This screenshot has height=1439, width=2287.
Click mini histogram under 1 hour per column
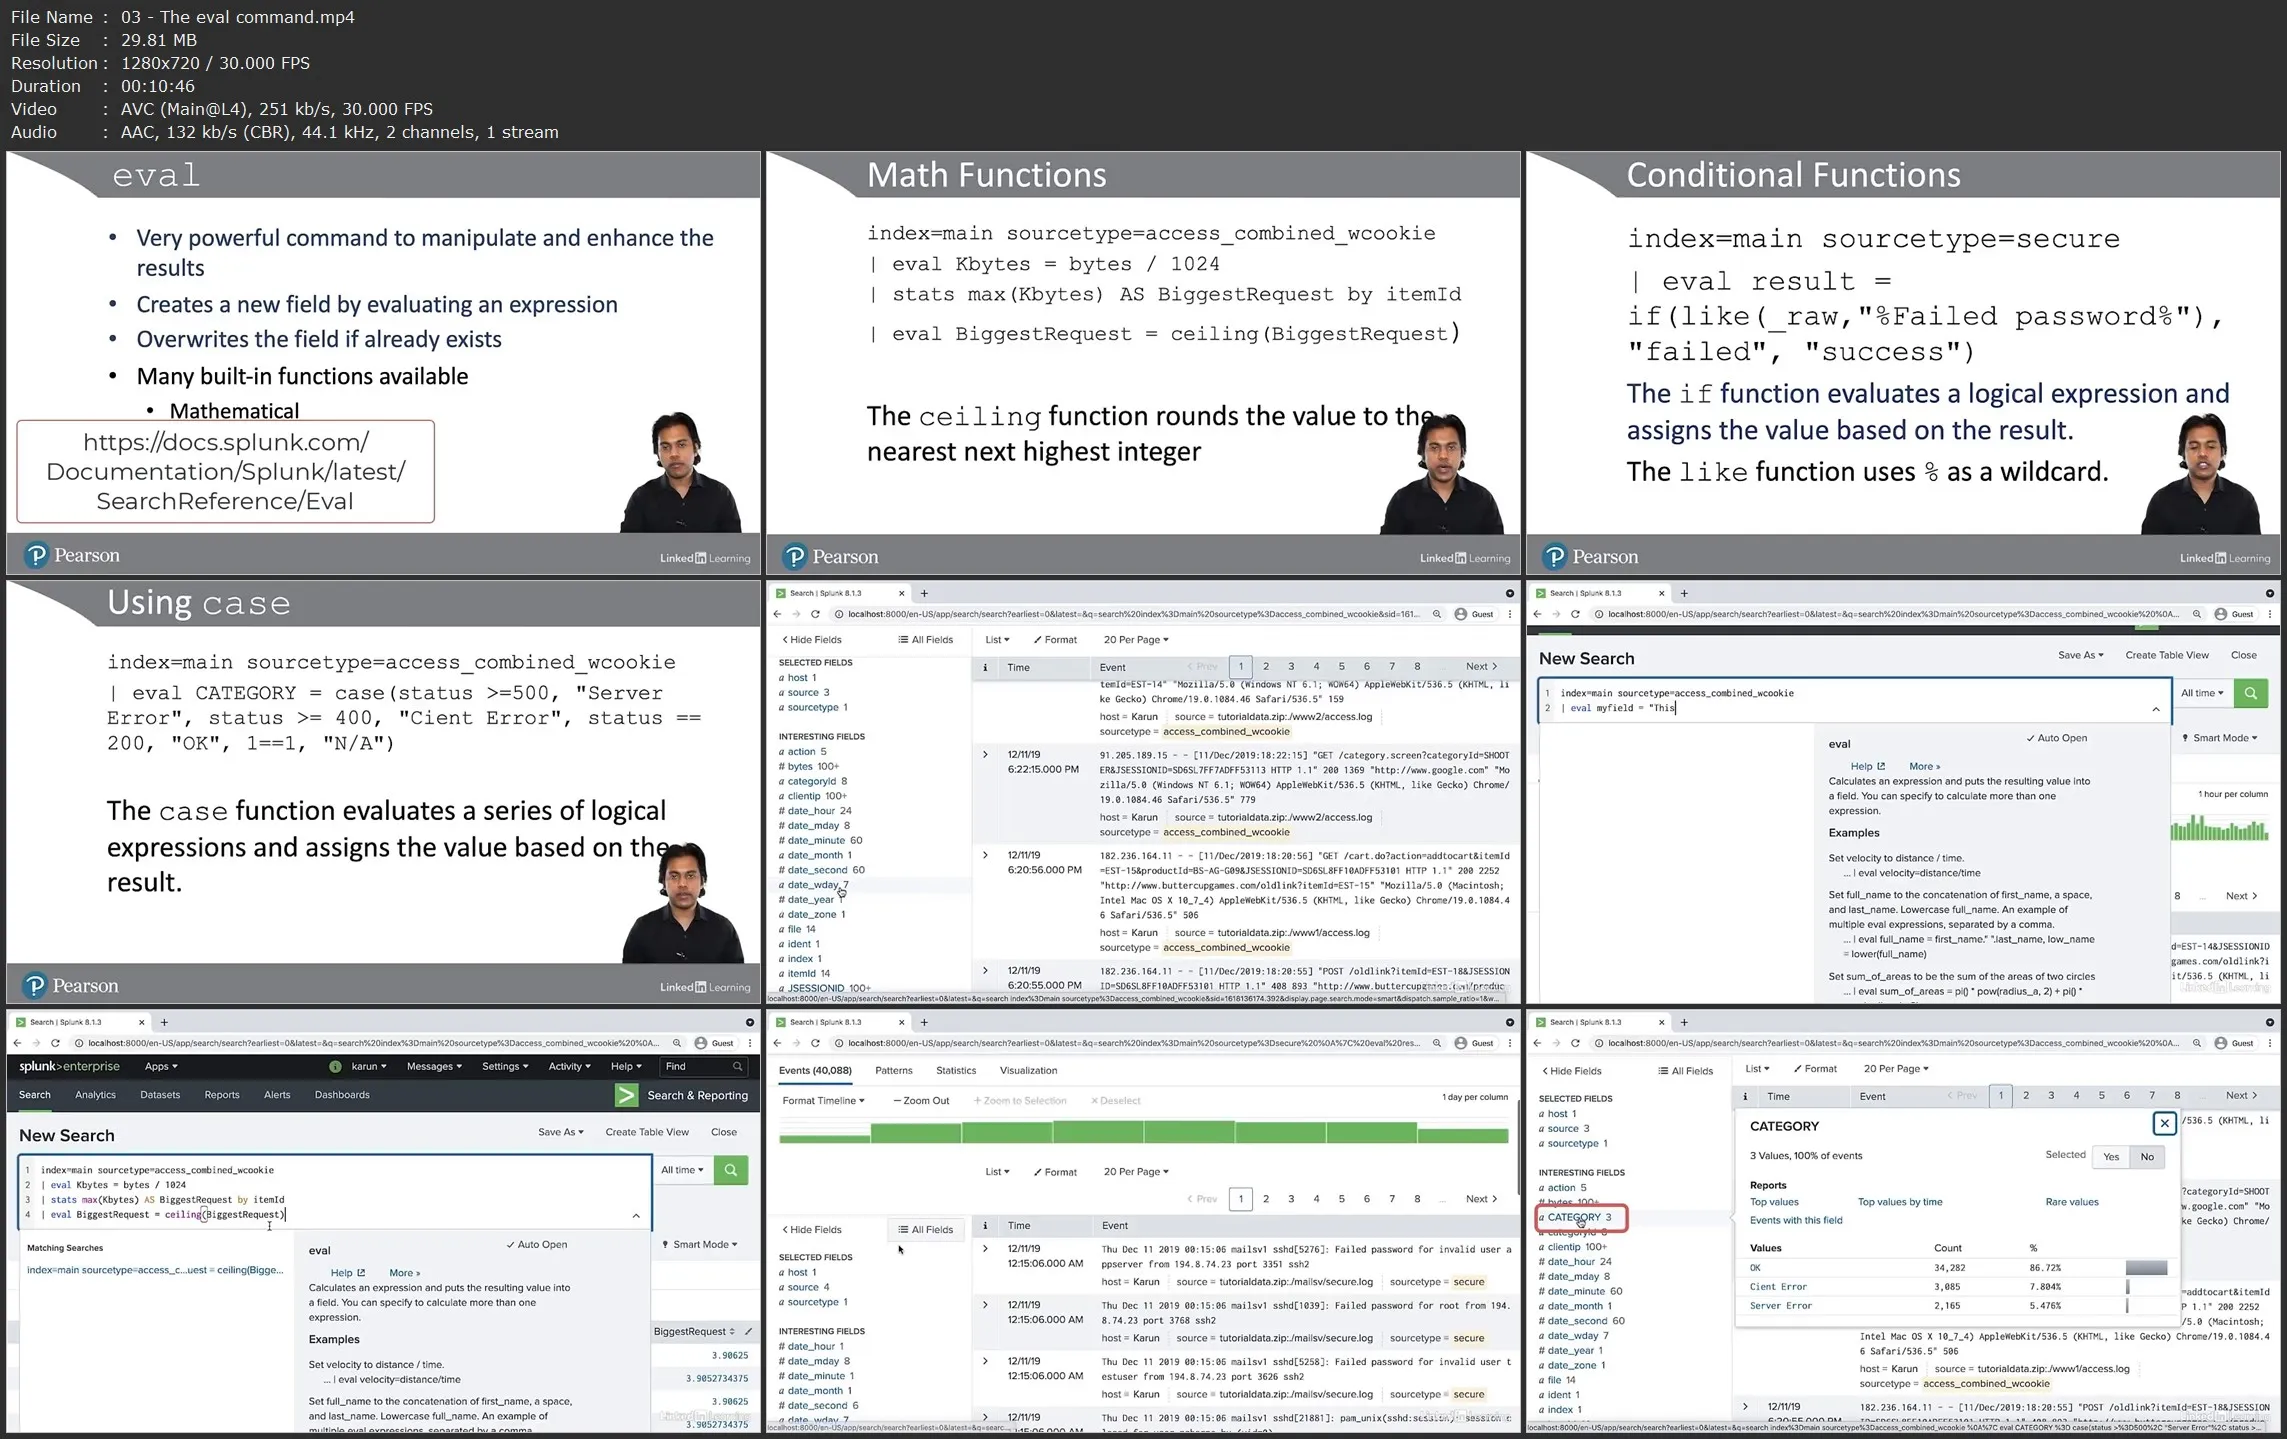coord(2219,828)
